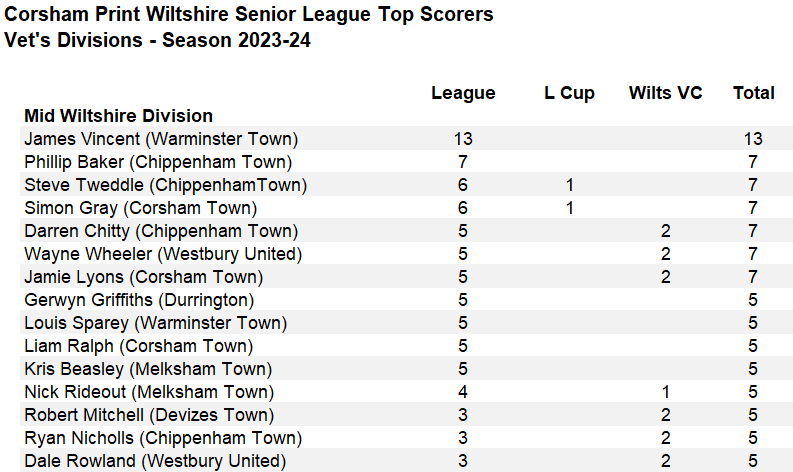This screenshot has width=793, height=472.
Task: Select James Vincent (Warminster Town) row name
Action: click(x=161, y=139)
